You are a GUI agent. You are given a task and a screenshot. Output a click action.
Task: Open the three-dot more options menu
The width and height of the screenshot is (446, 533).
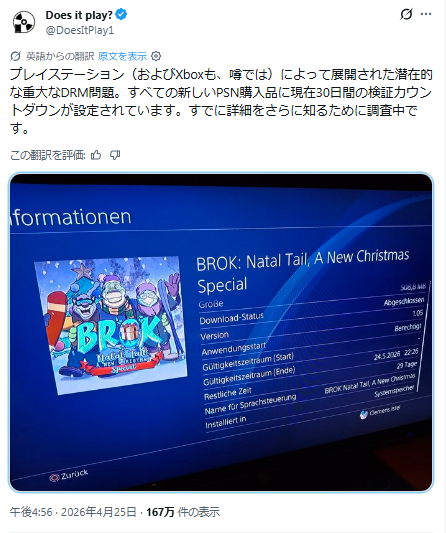(426, 14)
